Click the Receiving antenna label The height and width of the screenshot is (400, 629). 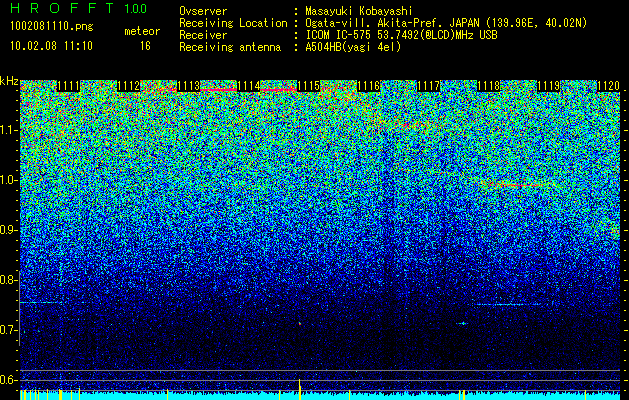230,47
